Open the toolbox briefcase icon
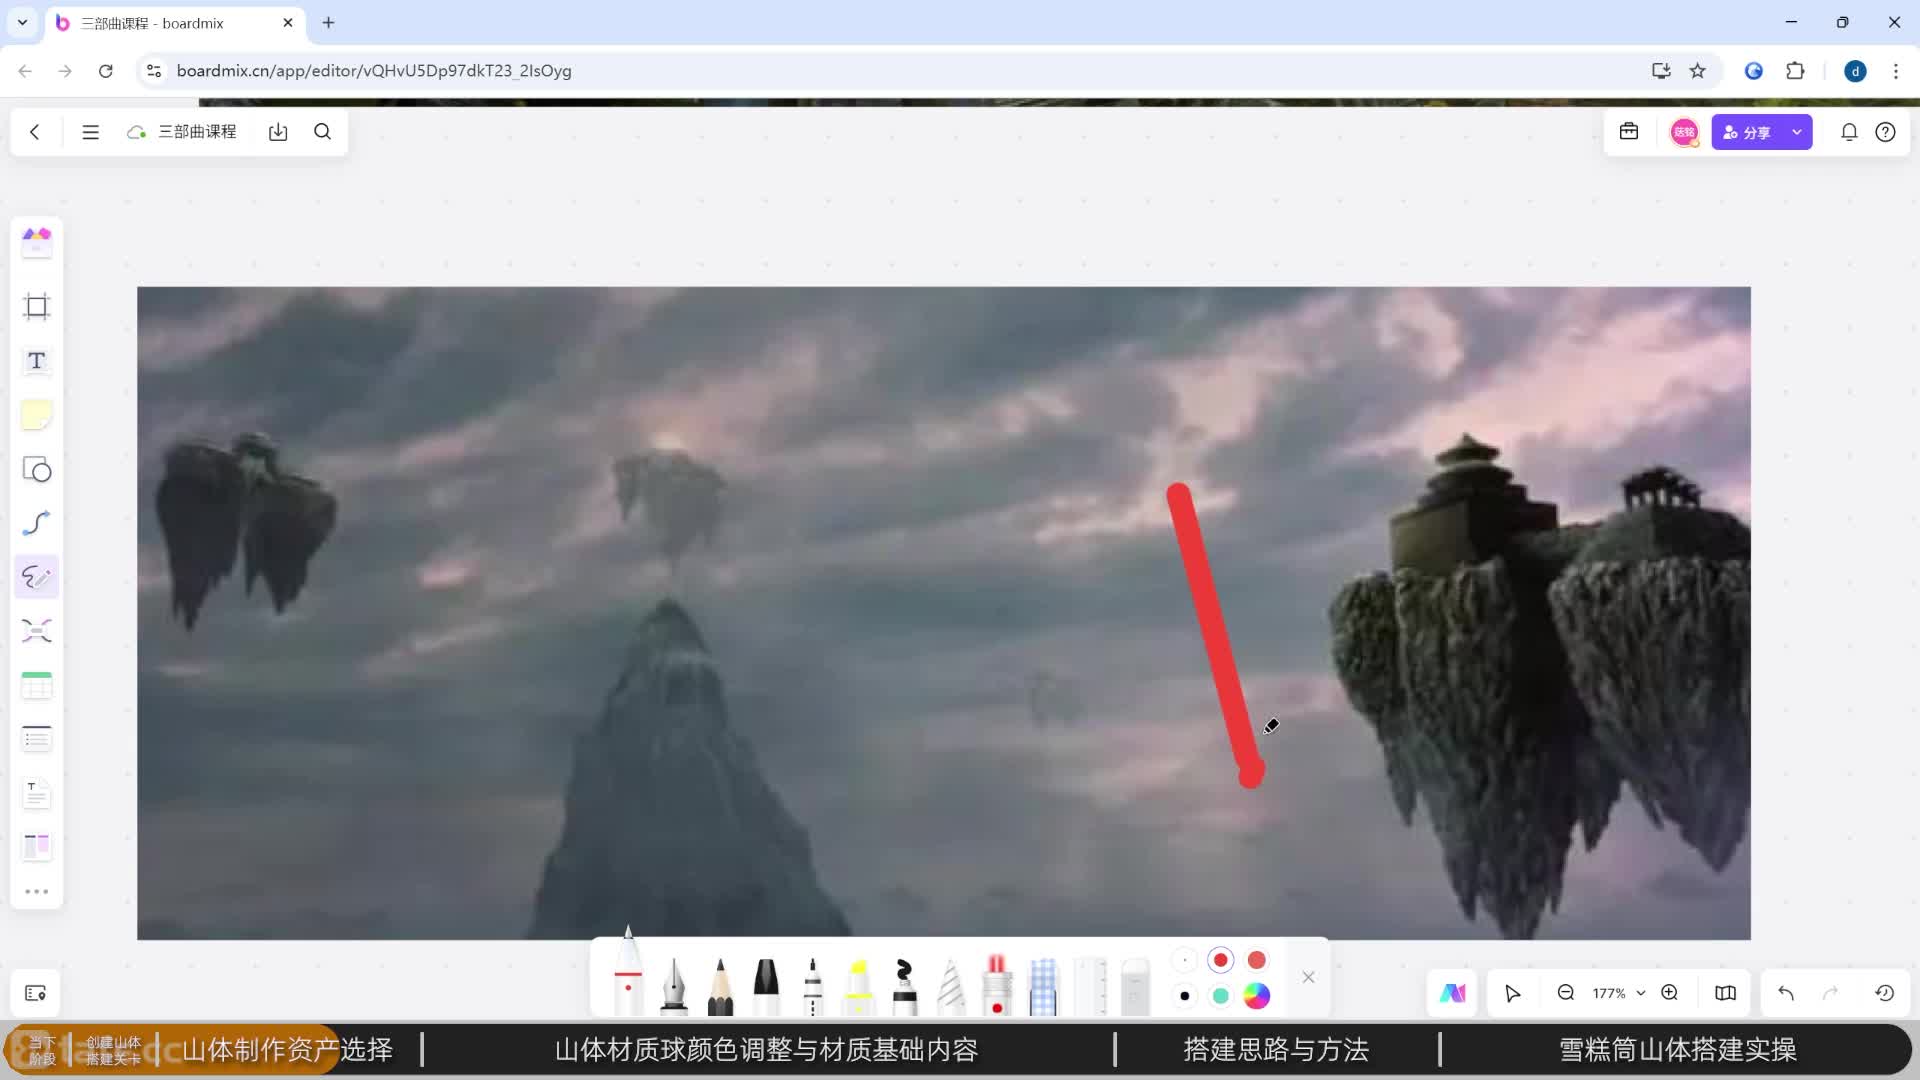 (x=1629, y=132)
